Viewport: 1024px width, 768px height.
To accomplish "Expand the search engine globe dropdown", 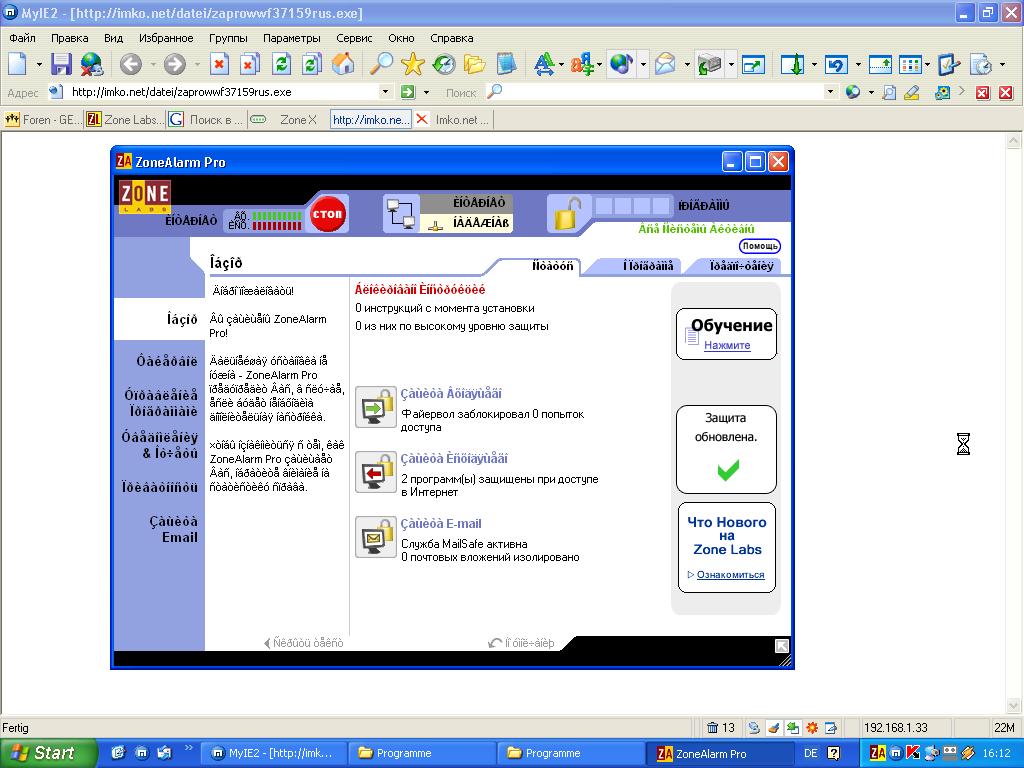I will [871, 93].
